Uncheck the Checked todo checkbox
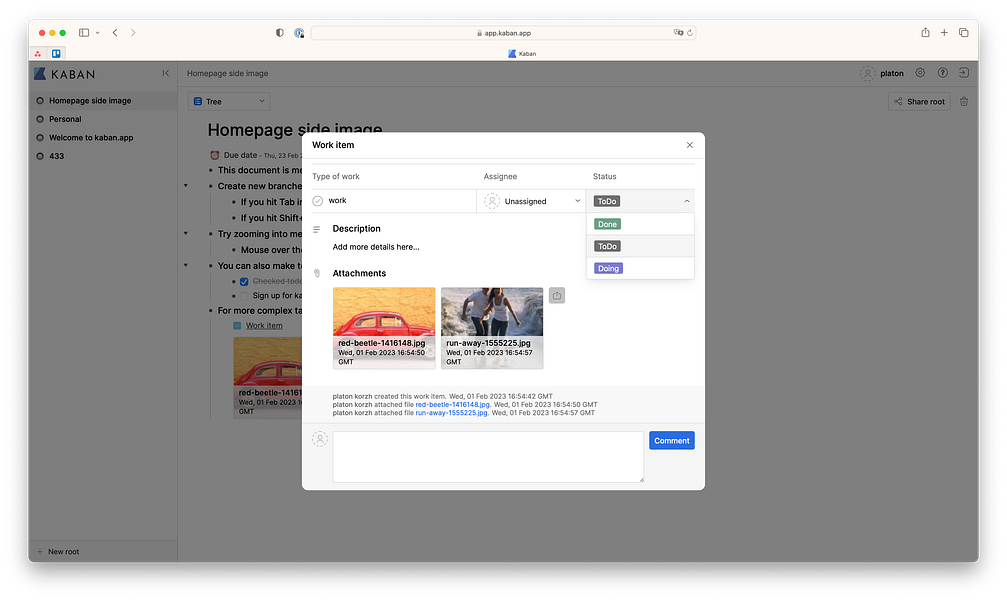This screenshot has height=600, width=1007. 244,281
